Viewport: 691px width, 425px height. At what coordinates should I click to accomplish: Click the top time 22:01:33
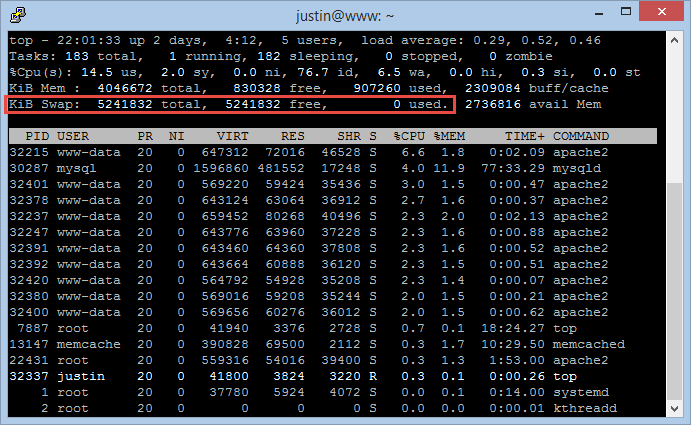tap(89, 41)
